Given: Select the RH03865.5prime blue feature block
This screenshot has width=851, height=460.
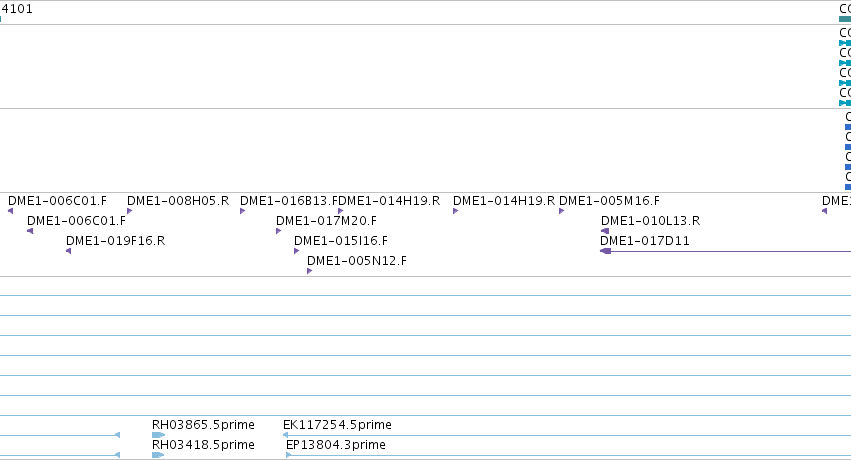Looking at the screenshot, I should [158, 435].
